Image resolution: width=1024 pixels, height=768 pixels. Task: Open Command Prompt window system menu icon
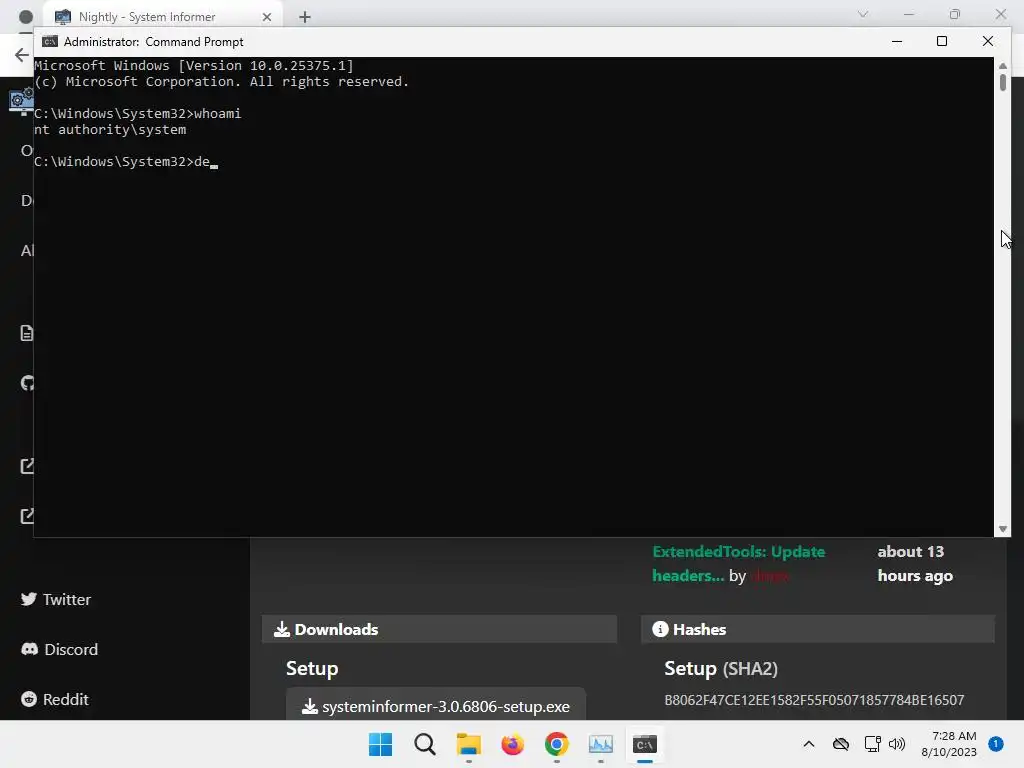point(50,42)
